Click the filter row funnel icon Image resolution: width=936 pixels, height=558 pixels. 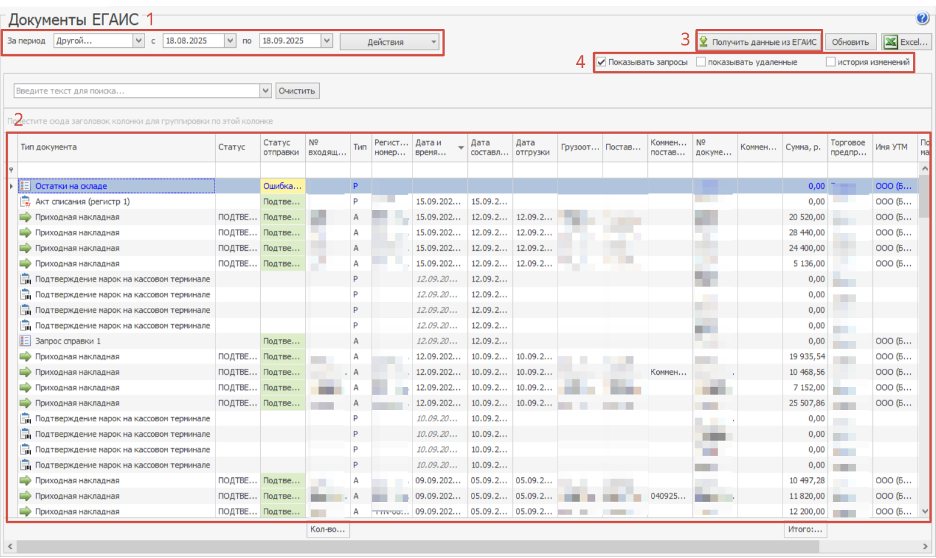(11, 170)
